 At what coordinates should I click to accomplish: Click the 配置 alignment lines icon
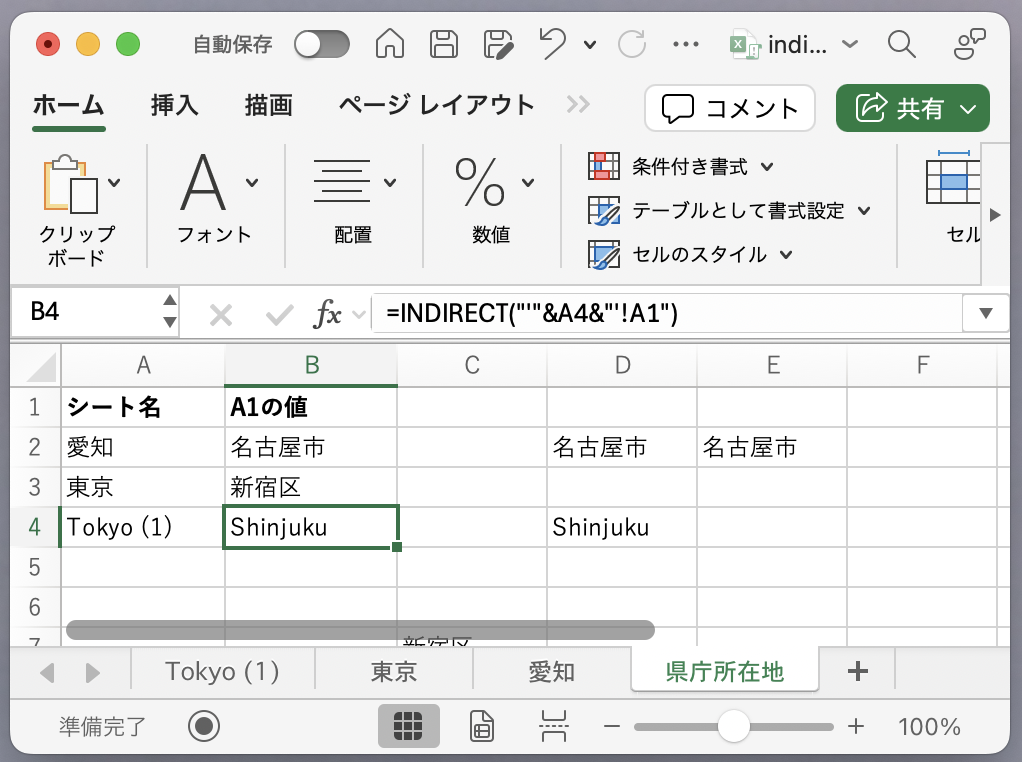point(342,181)
